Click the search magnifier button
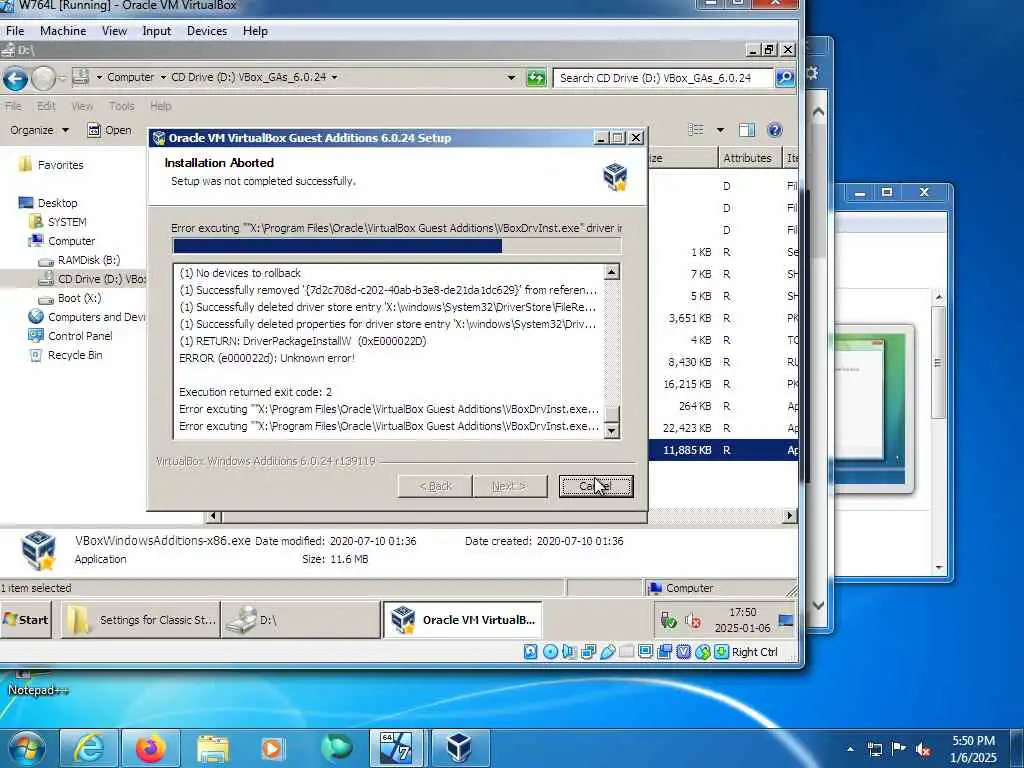The image size is (1024, 768). 784,78
